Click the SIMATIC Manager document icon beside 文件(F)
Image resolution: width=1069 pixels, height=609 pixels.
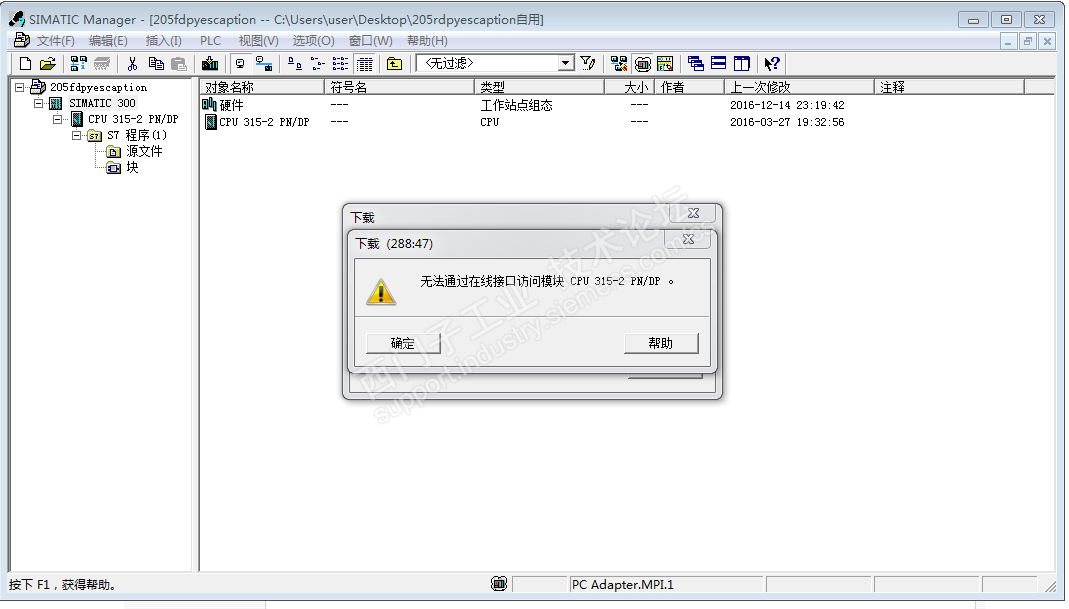point(22,41)
